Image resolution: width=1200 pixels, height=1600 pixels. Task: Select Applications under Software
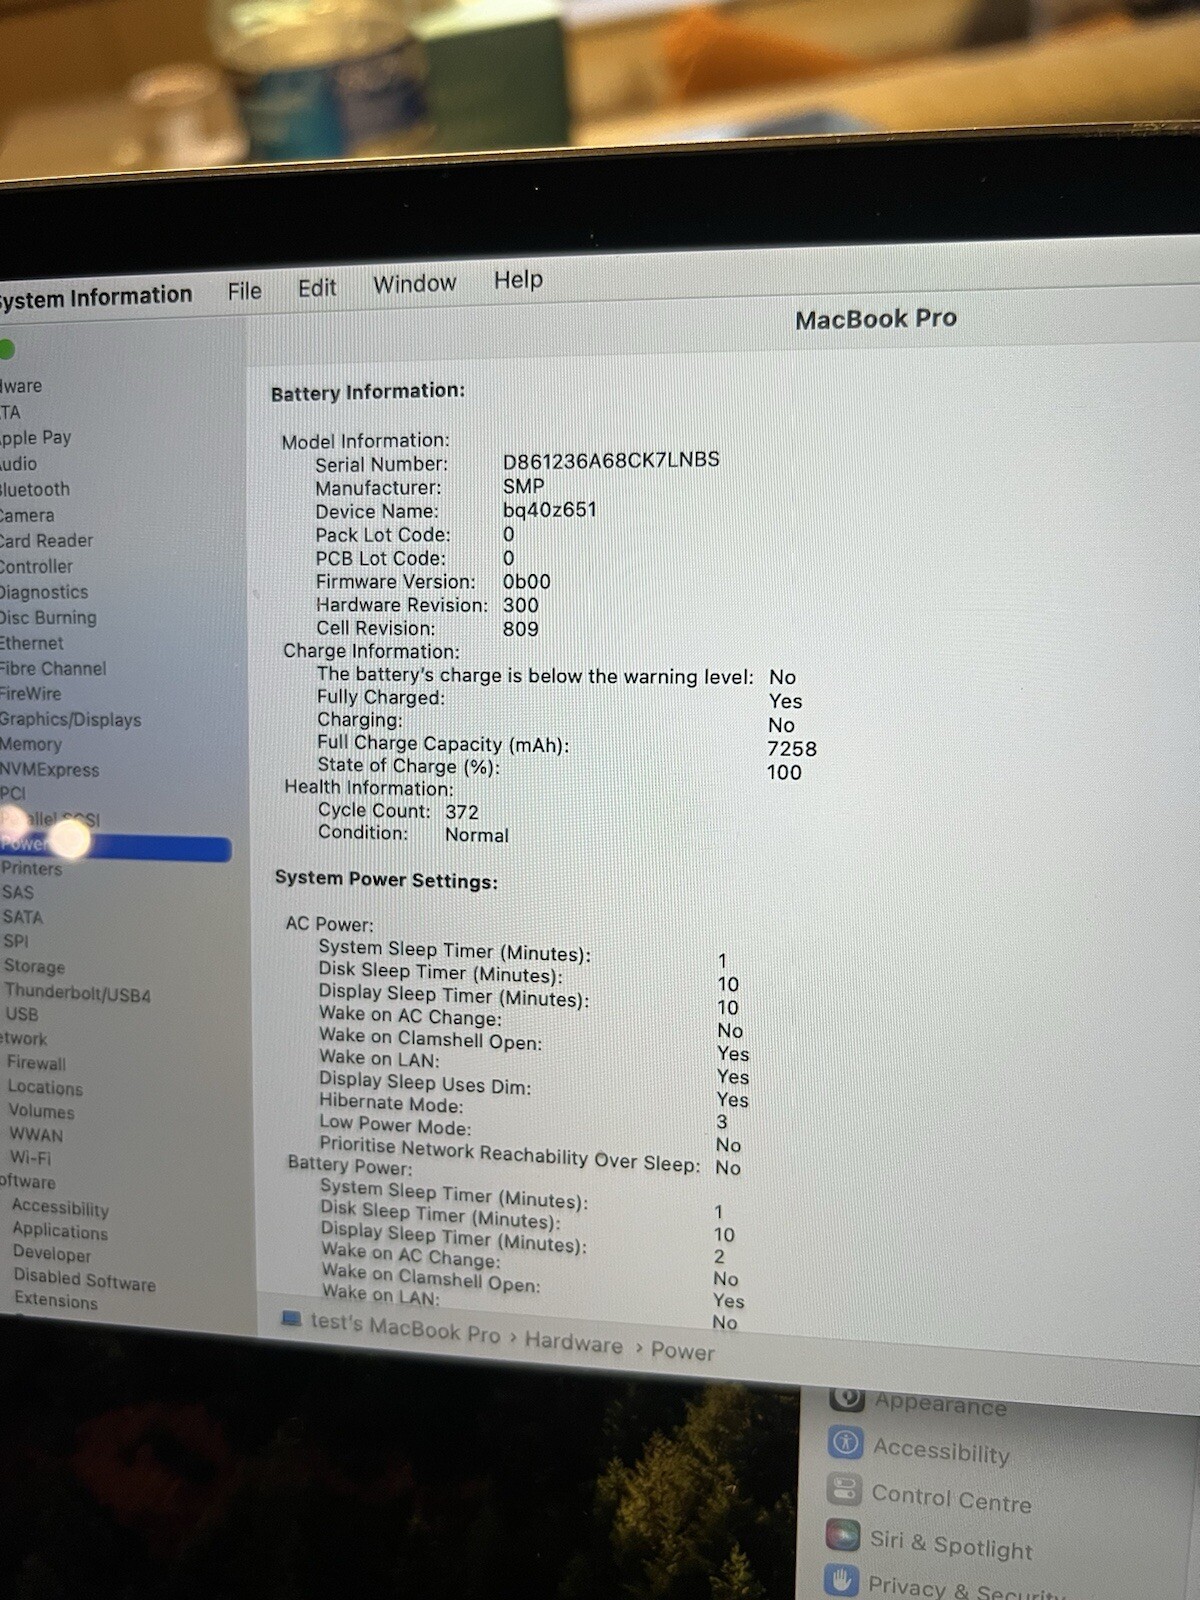(60, 1231)
